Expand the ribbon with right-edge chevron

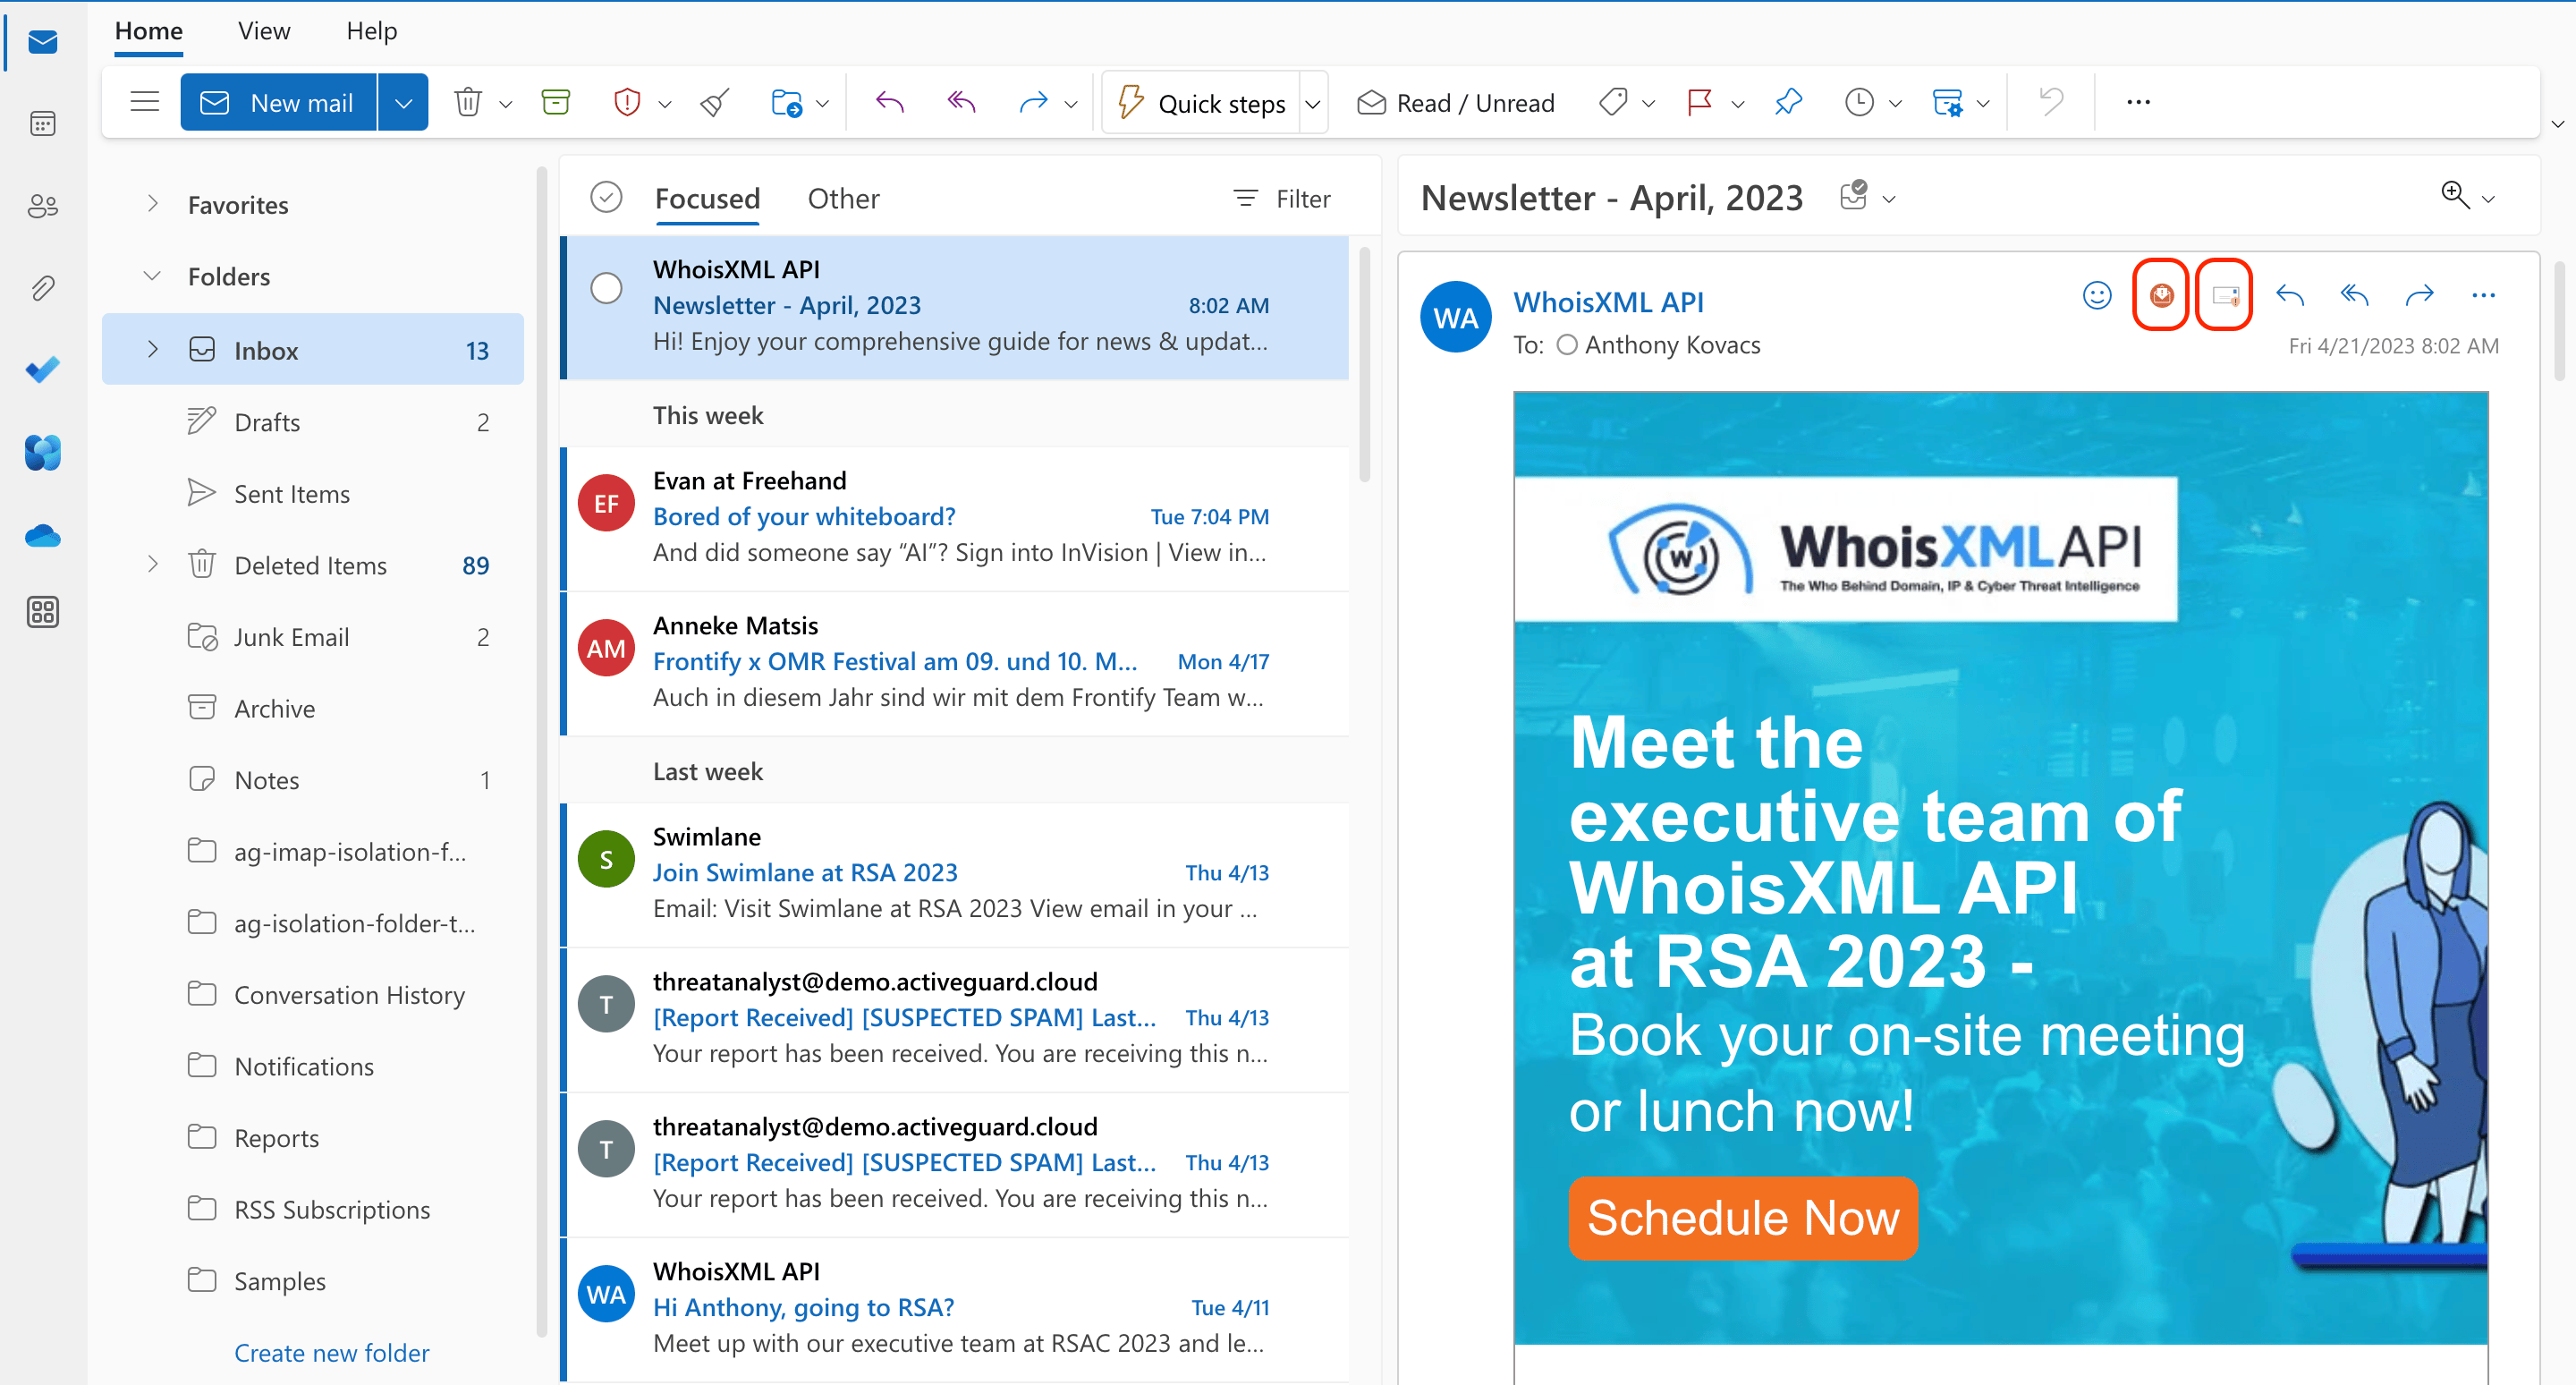point(2557,124)
